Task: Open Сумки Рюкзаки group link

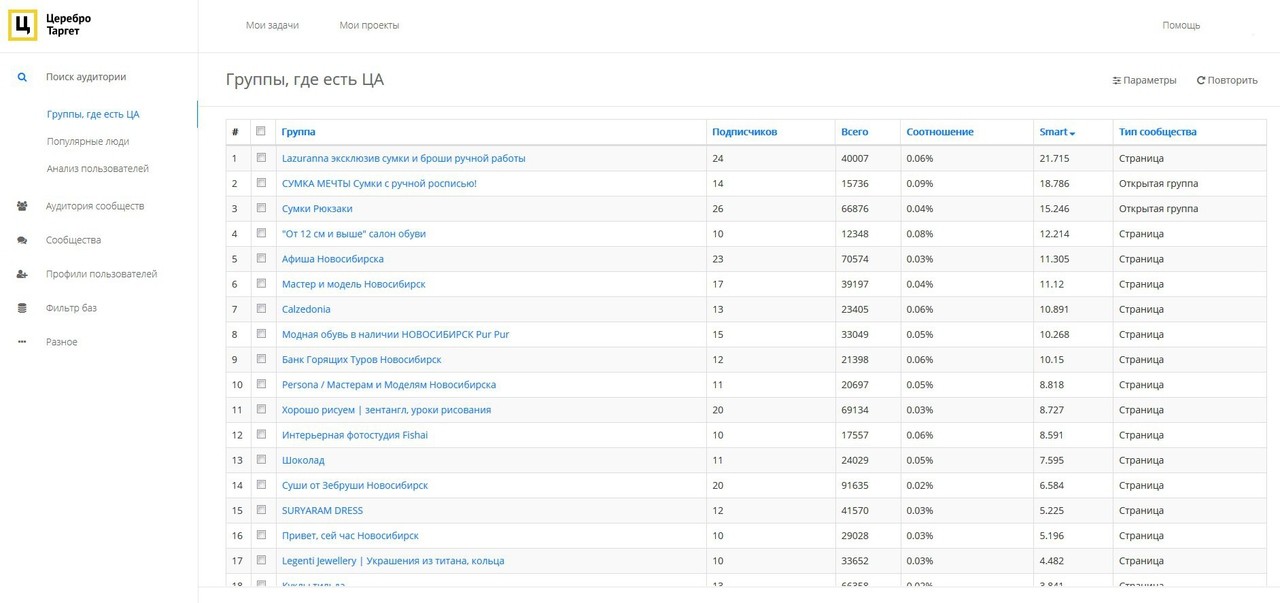Action: tap(317, 208)
